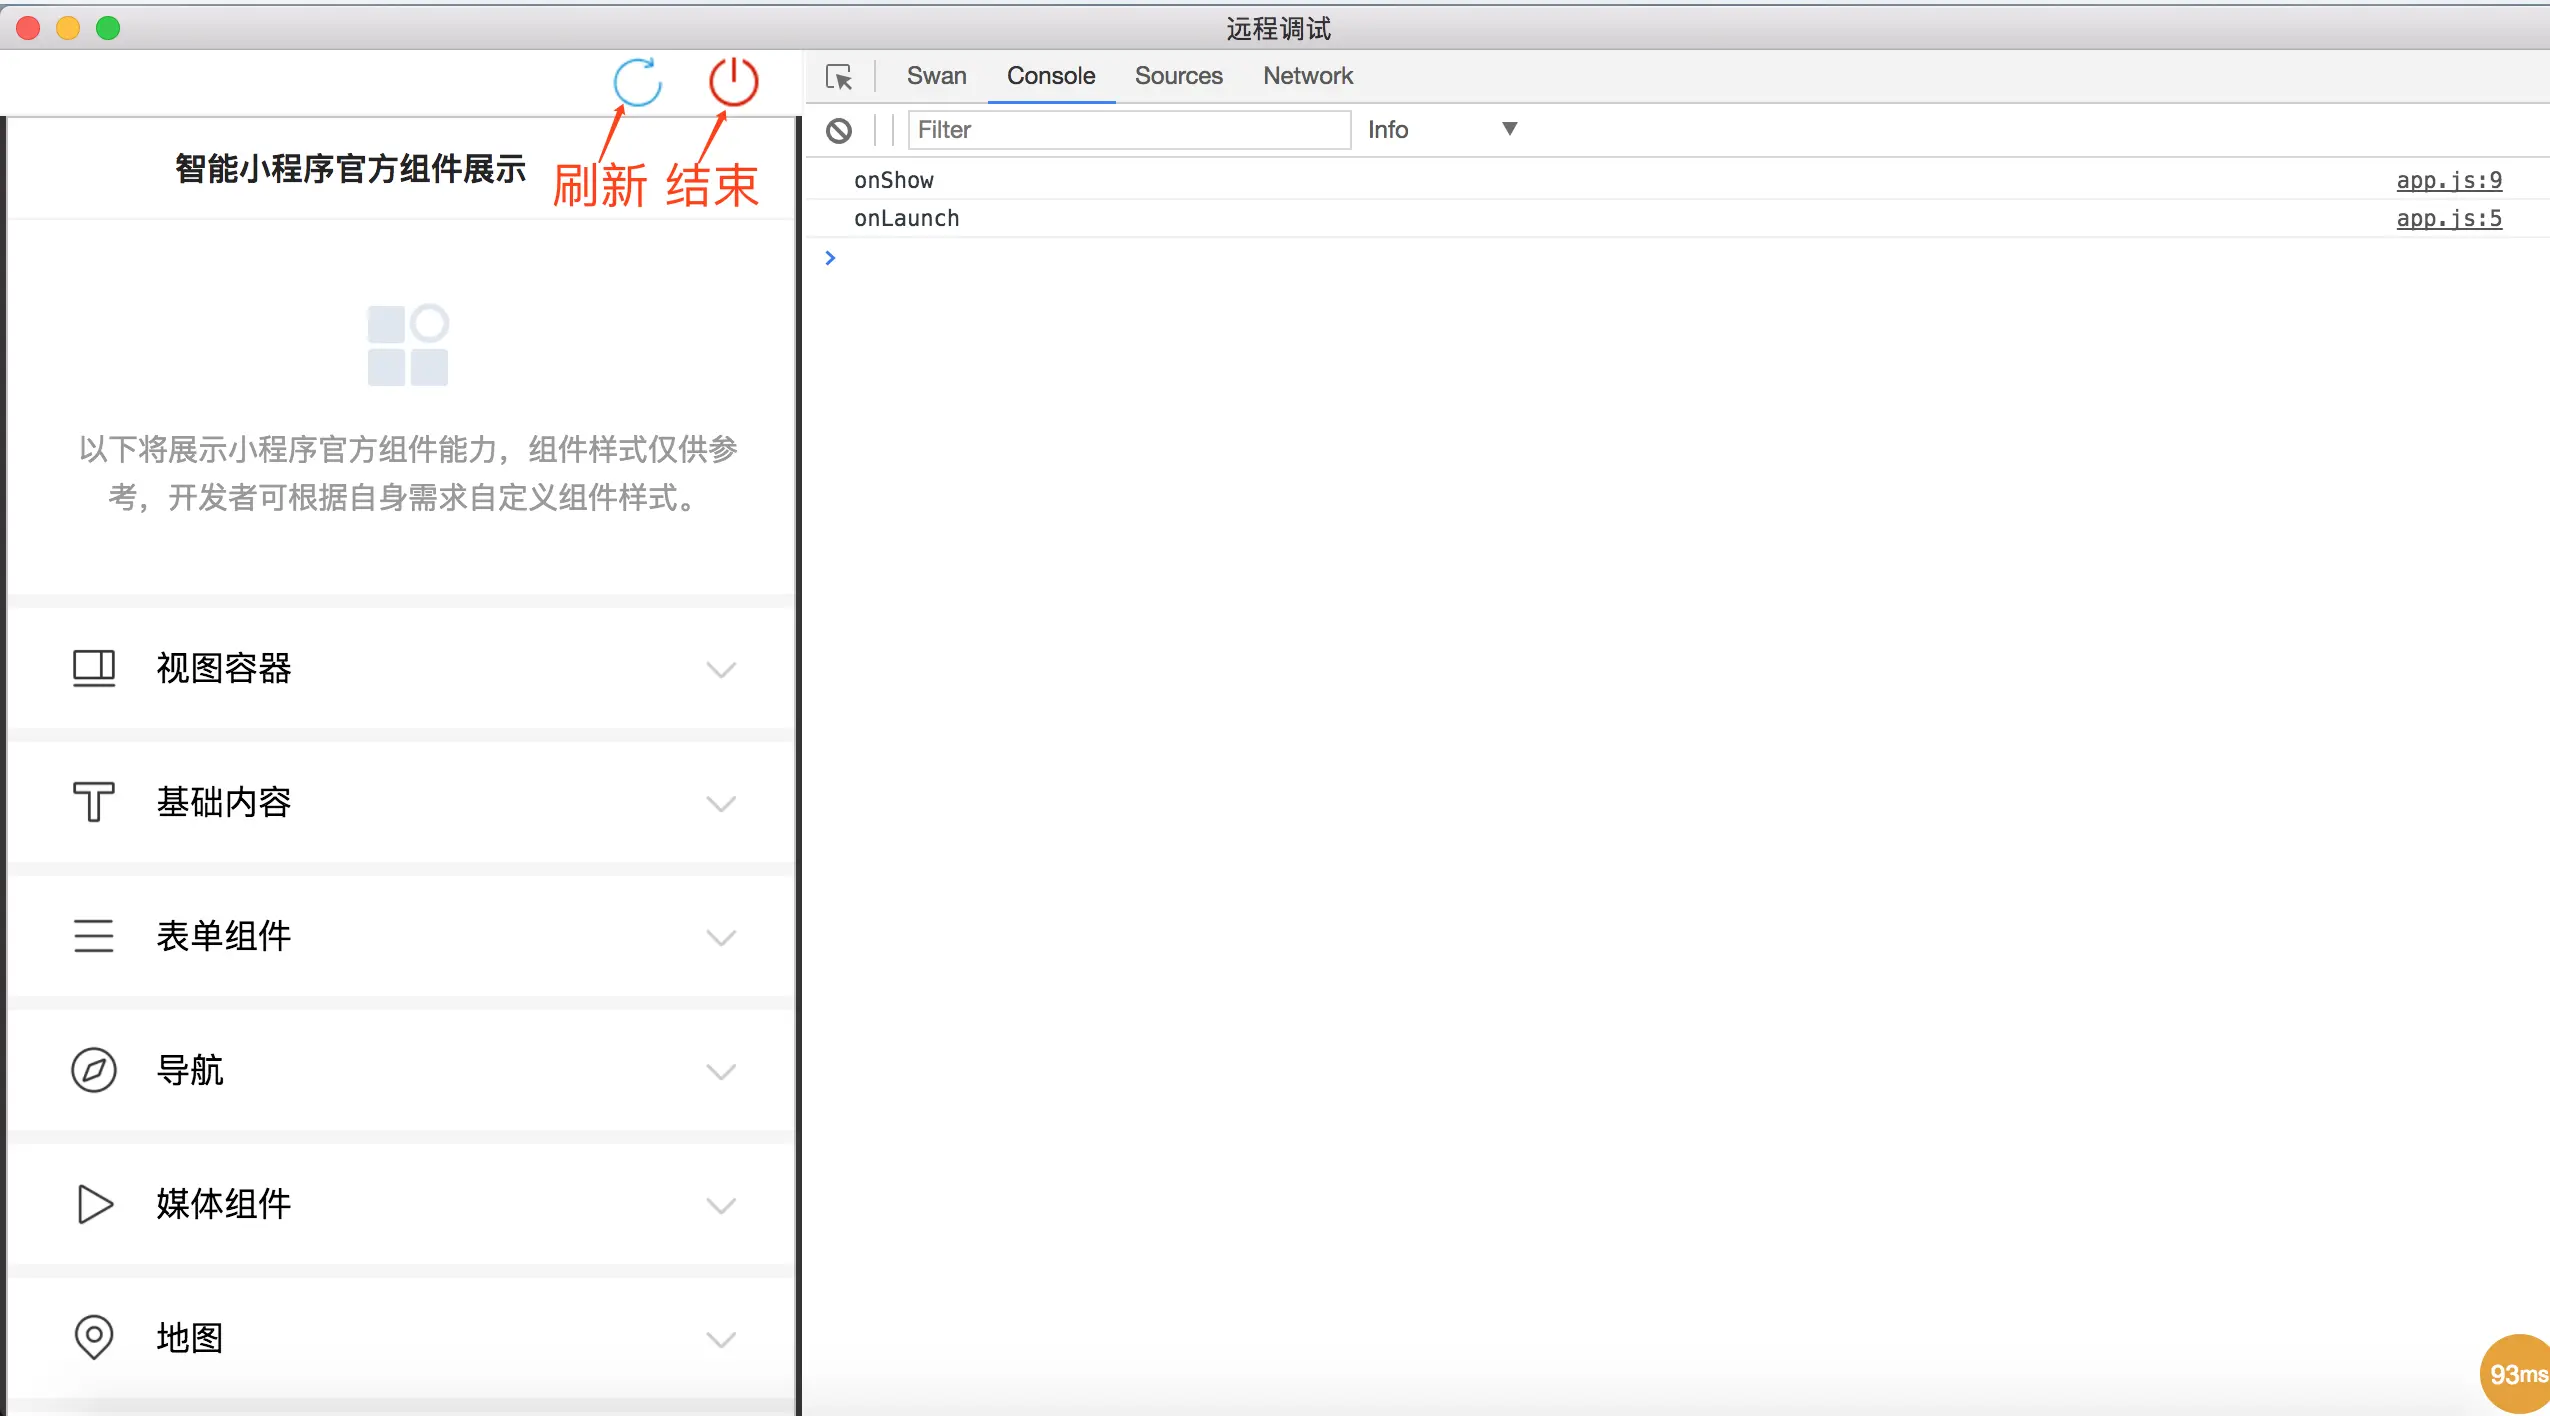This screenshot has width=2550, height=1416.
Task: Expand the 地图 section chevron
Action: 721,1339
